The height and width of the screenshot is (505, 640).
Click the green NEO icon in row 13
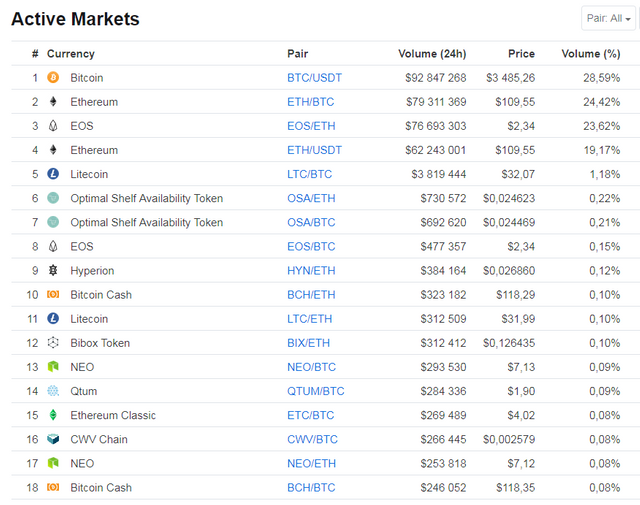(x=53, y=366)
